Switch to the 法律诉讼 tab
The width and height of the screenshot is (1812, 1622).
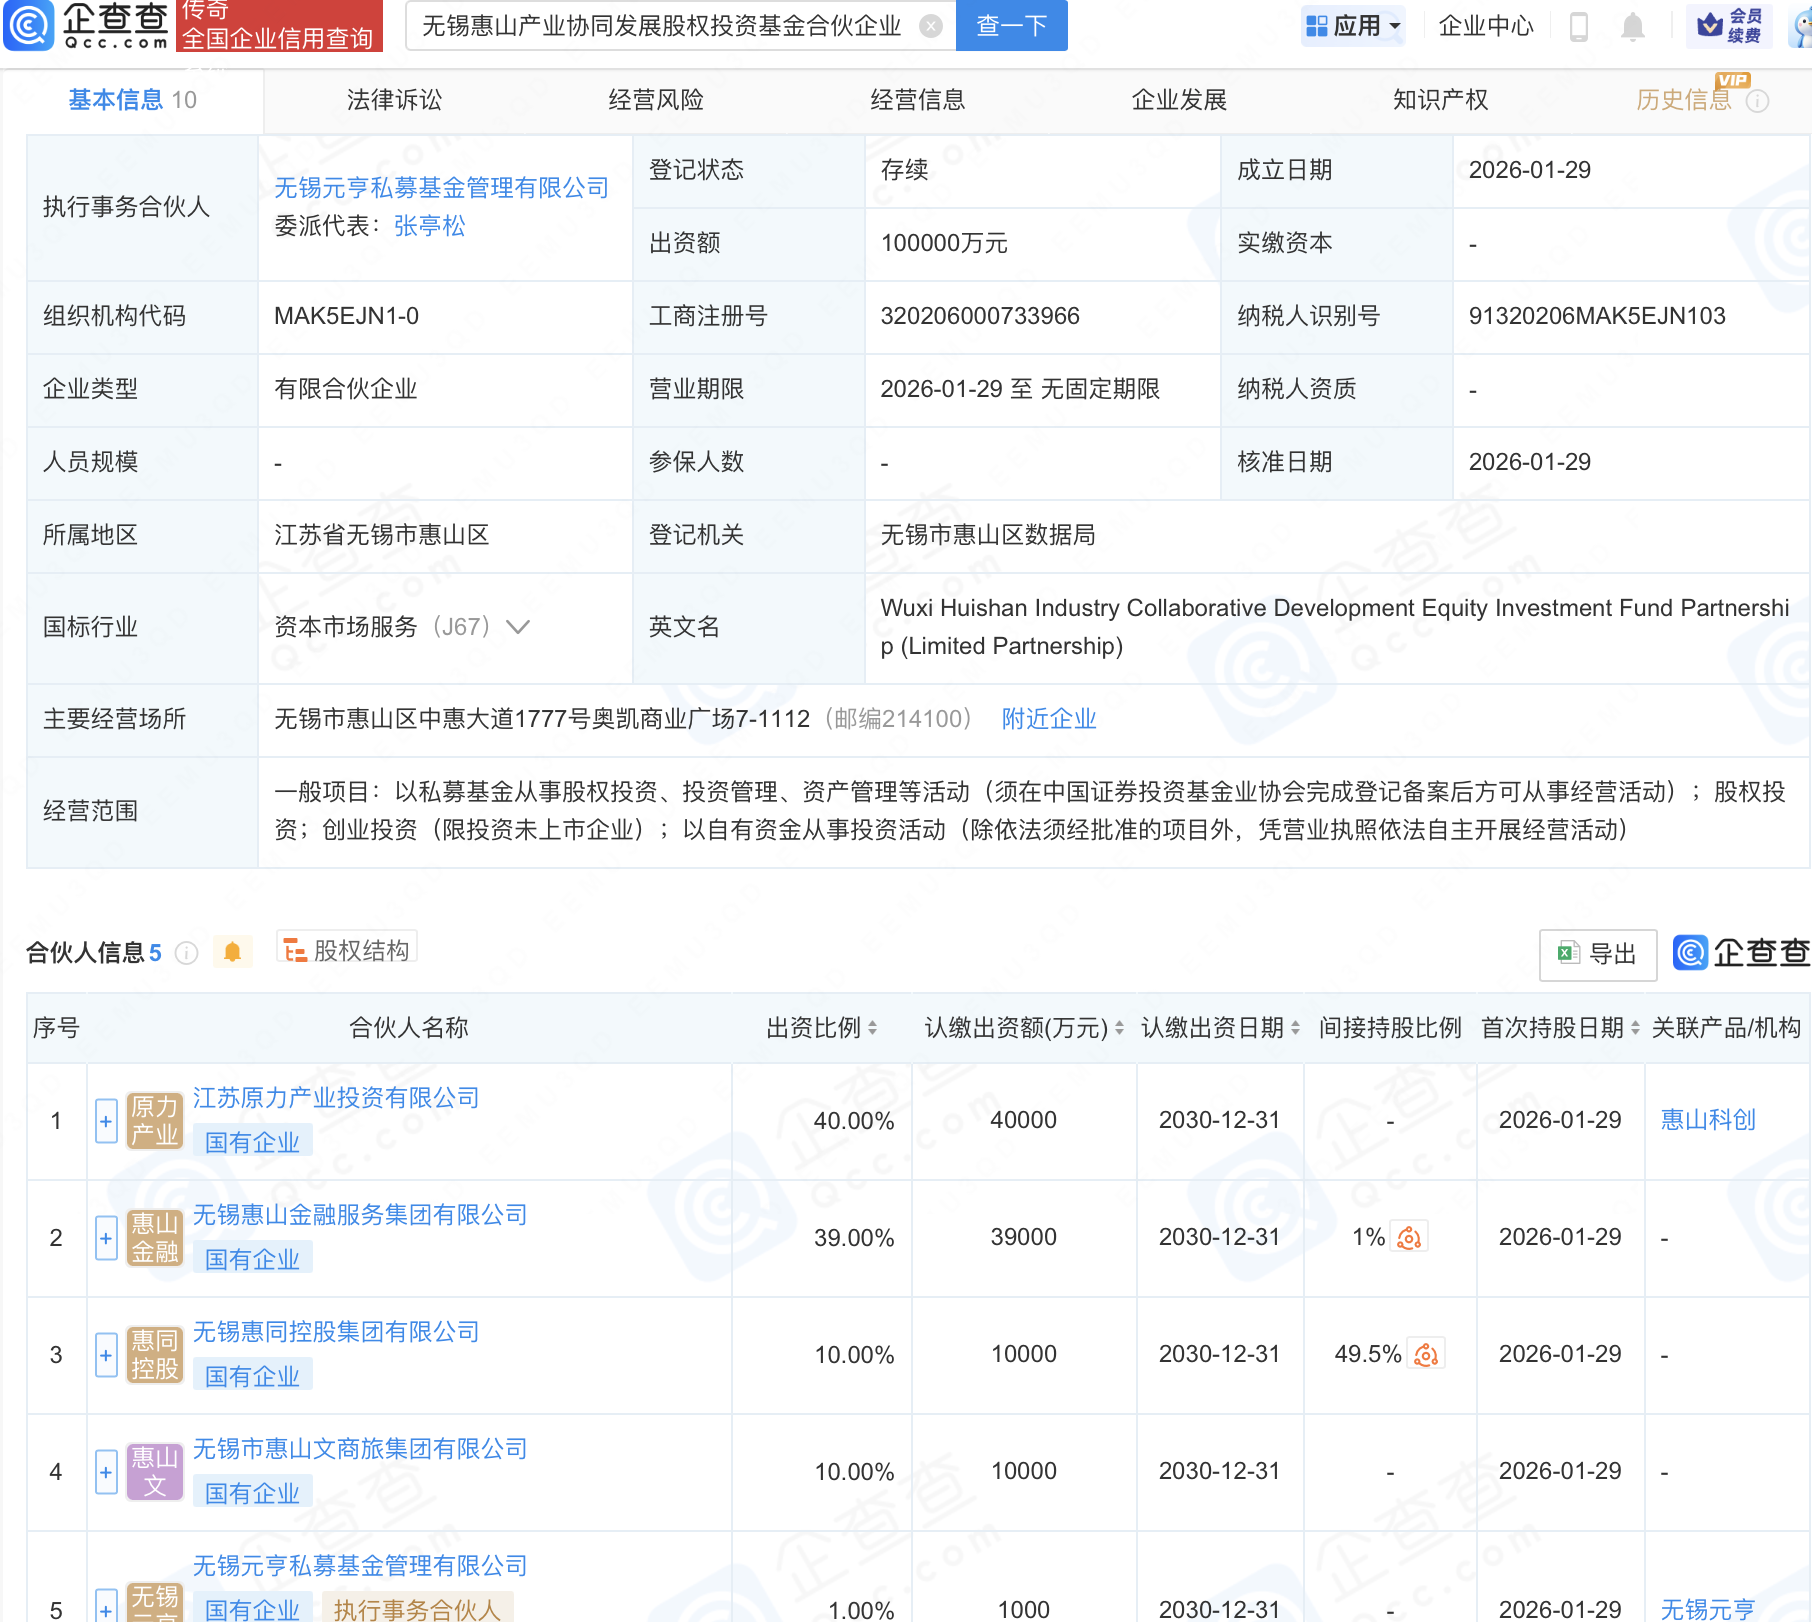(394, 100)
